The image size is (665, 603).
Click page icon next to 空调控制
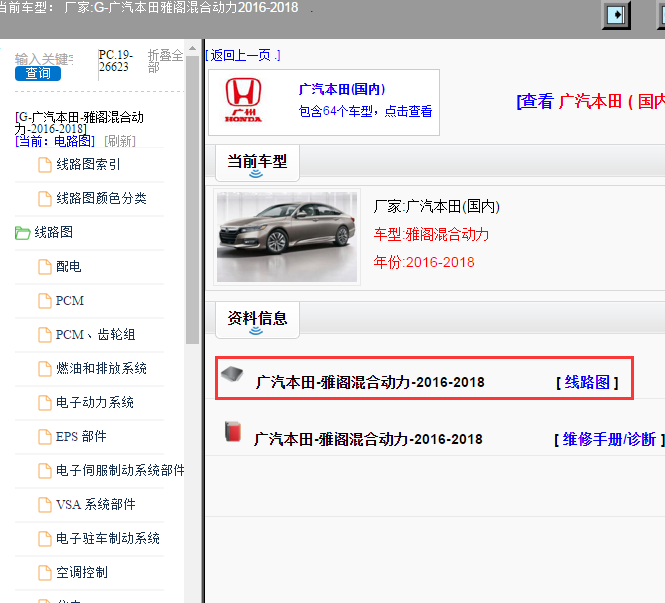[45, 573]
